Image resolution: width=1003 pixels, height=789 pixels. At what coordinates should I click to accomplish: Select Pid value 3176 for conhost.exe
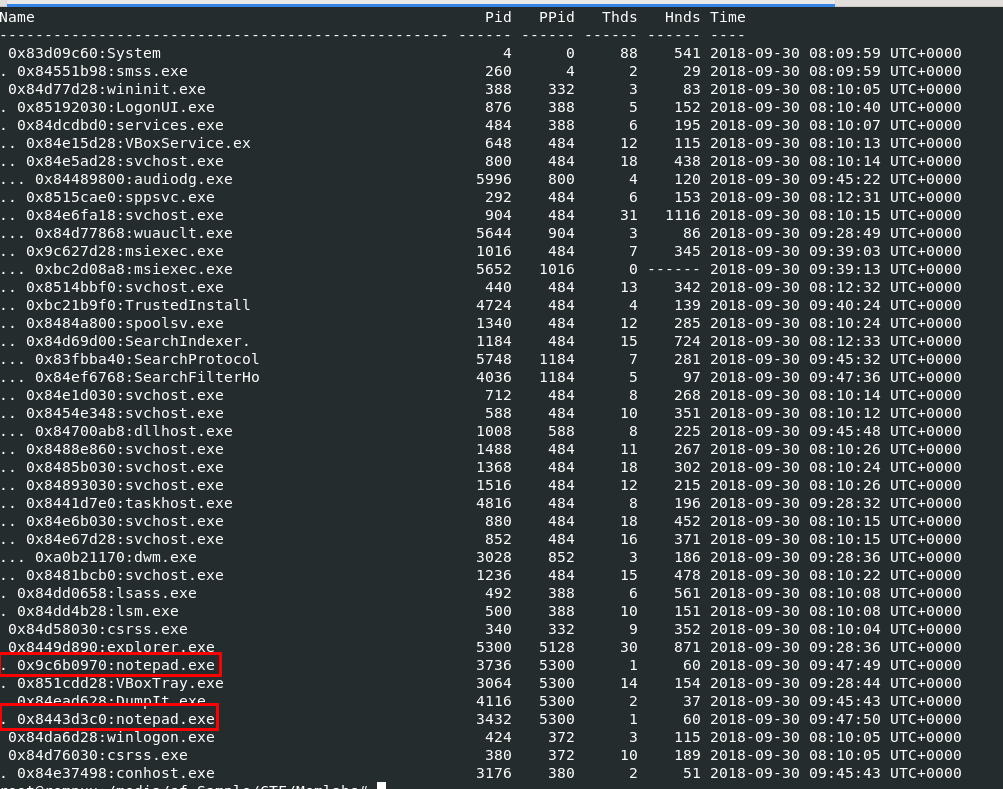click(x=494, y=773)
